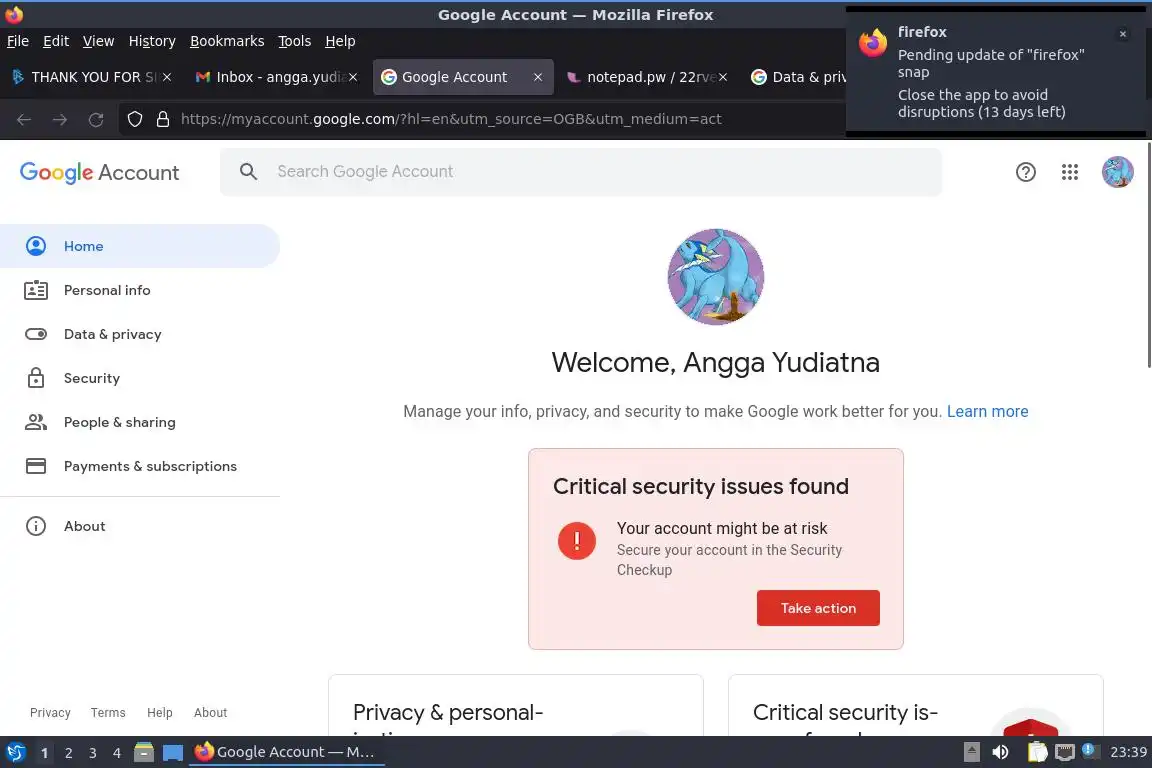Click the Google Account taskbar window button
1152x768 pixels.
pyautogui.click(x=287, y=753)
